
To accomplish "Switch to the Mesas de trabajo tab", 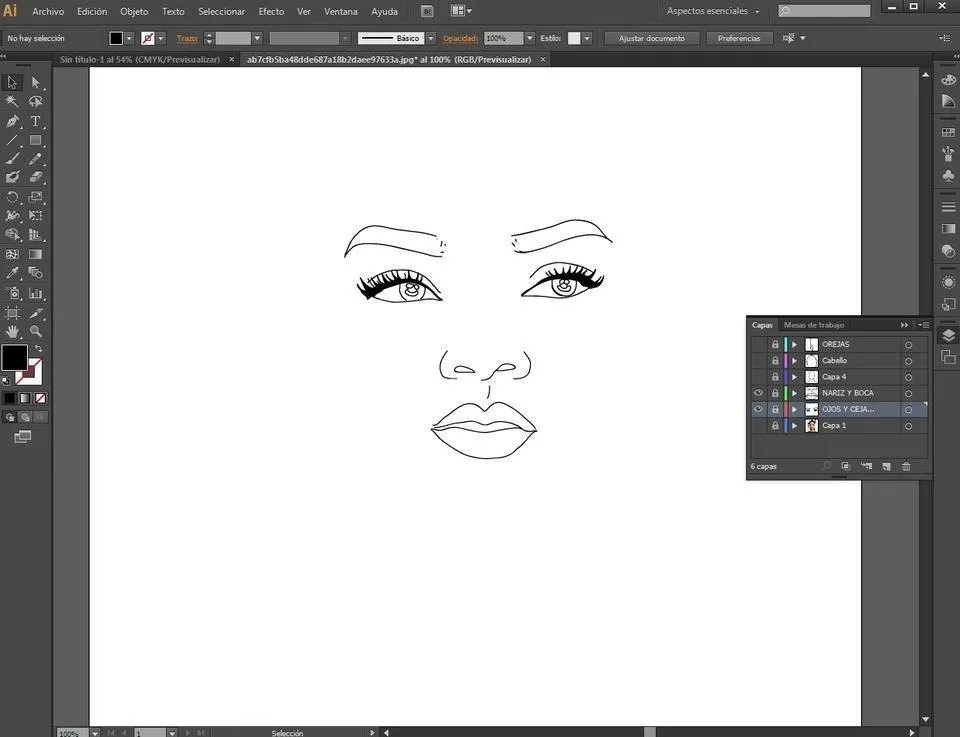I will point(813,325).
